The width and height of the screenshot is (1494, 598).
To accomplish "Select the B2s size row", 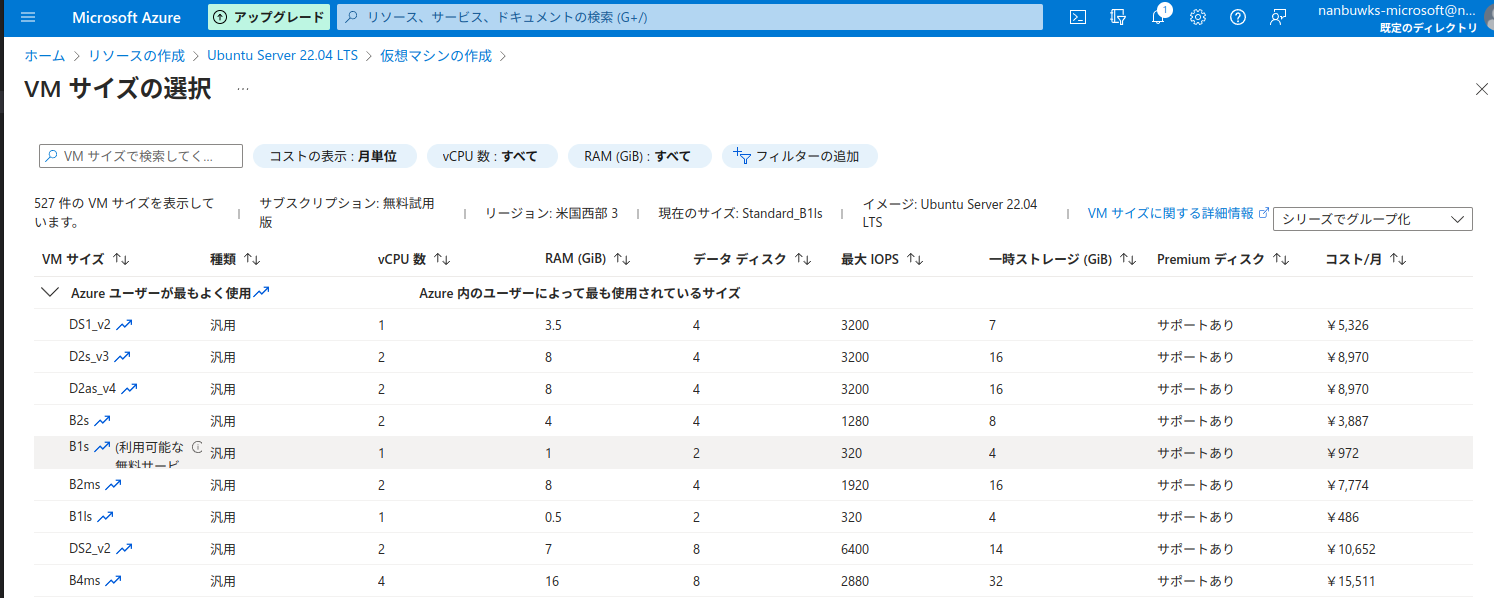I will (x=753, y=421).
